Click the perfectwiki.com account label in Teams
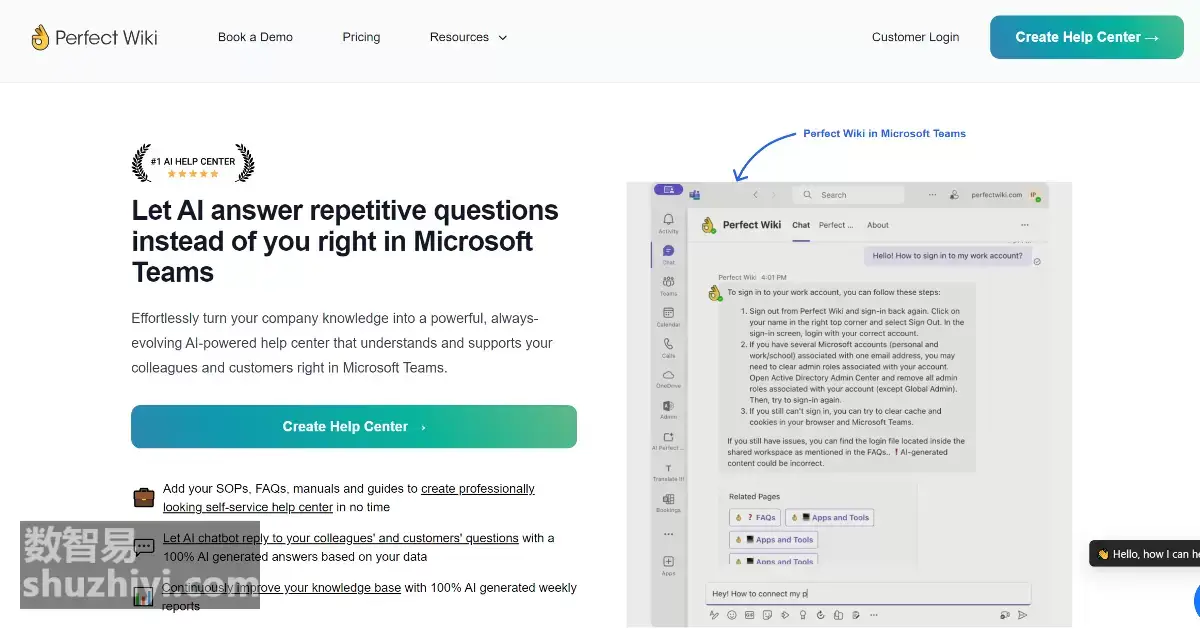The height and width of the screenshot is (630, 1200). click(x=996, y=195)
